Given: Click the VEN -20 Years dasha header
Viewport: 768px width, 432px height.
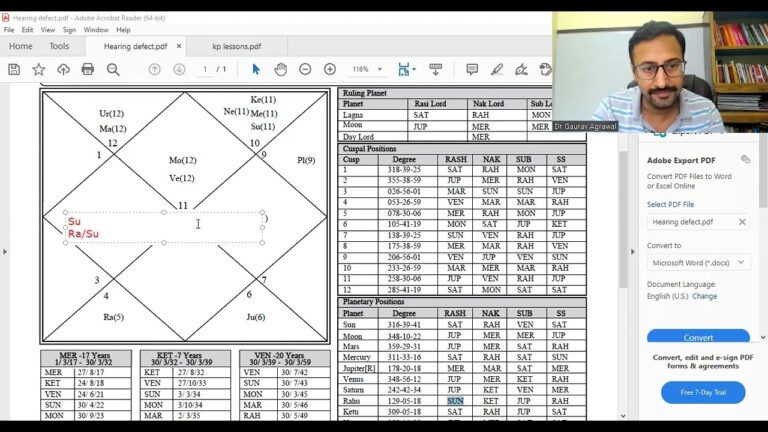Looking at the screenshot, I should 284,359.
